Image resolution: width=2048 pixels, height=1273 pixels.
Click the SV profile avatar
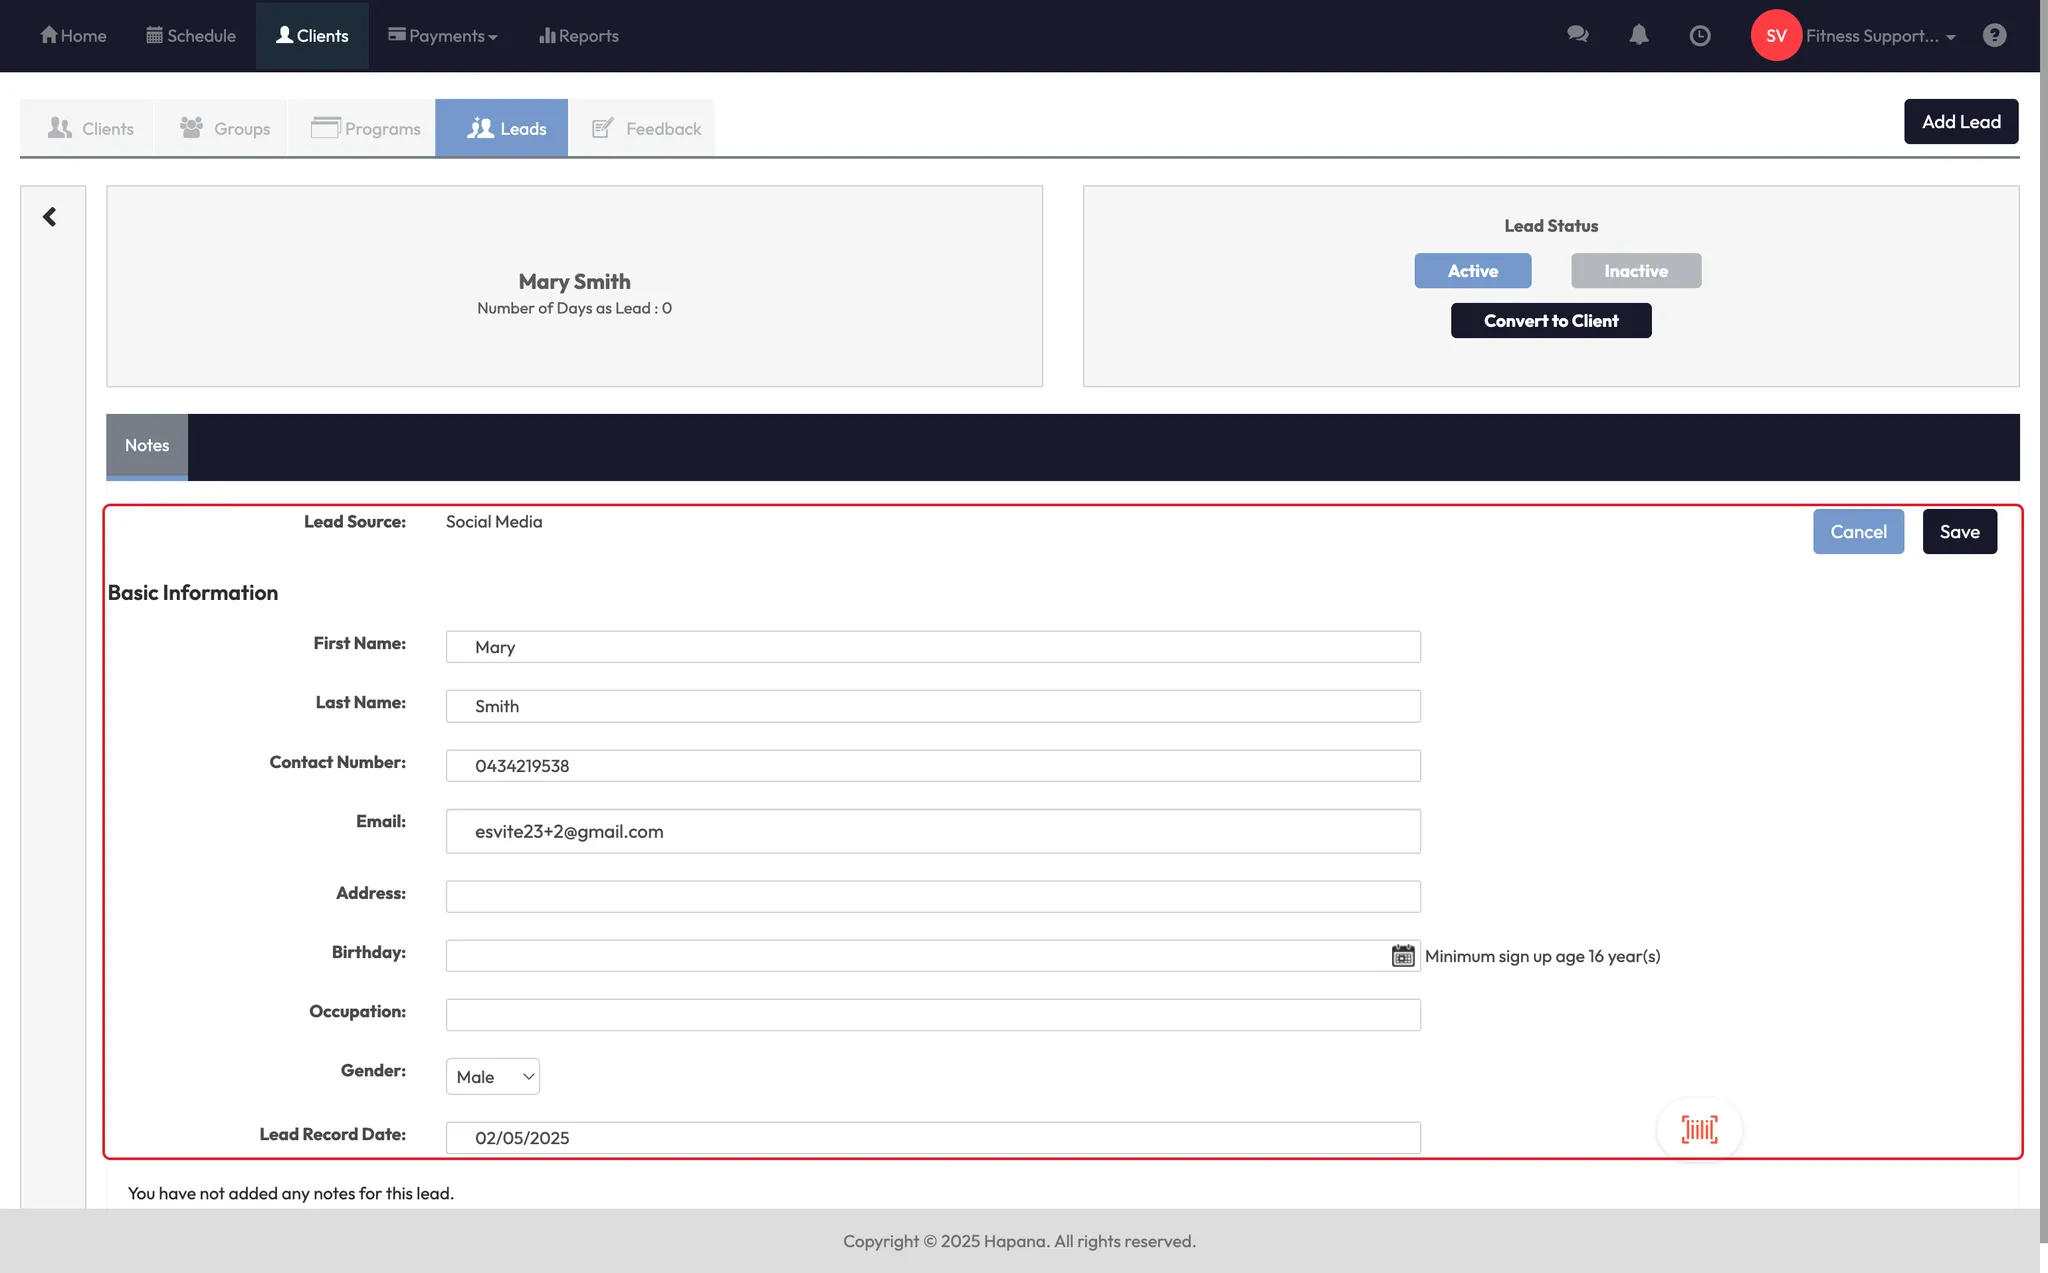coord(1775,36)
